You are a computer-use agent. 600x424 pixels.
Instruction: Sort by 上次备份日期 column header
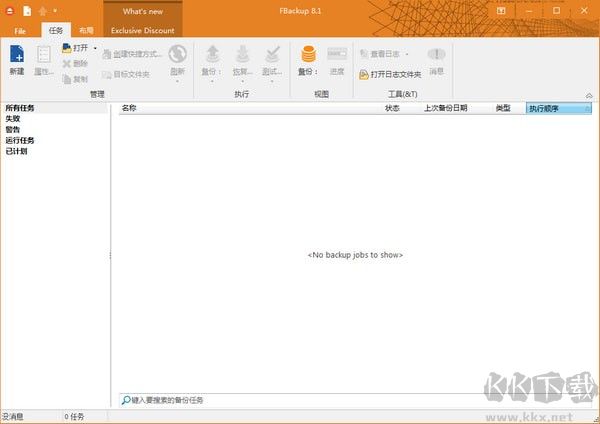(446, 108)
